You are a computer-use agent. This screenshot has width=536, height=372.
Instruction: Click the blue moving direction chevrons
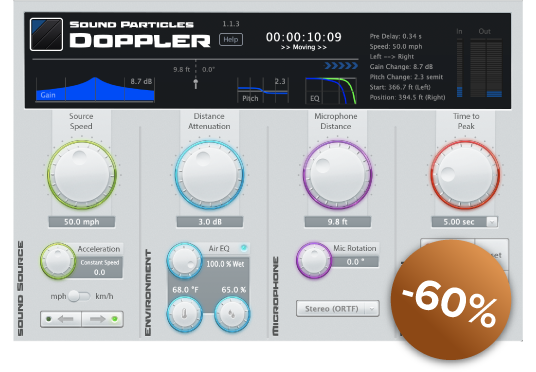341,65
